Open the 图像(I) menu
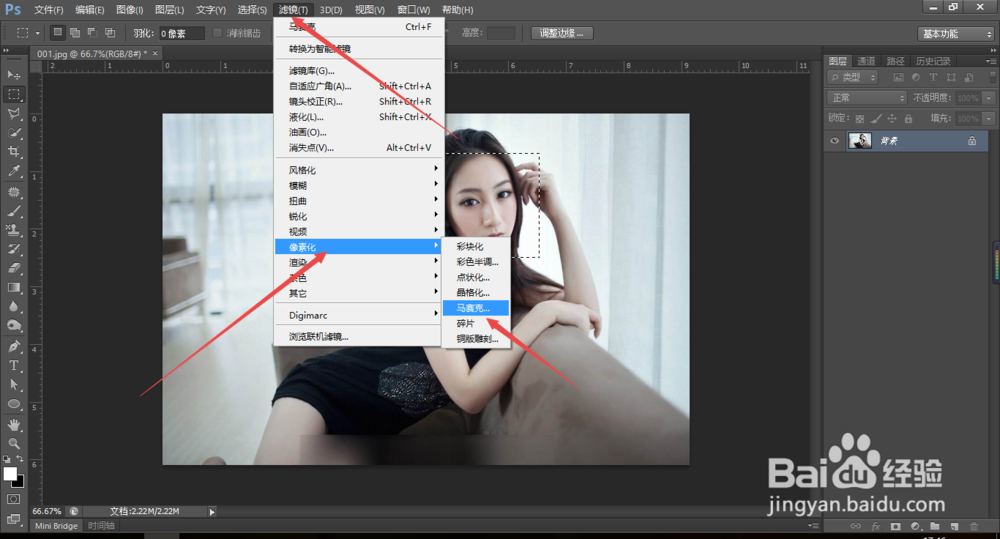The image size is (1000, 539). point(129,10)
